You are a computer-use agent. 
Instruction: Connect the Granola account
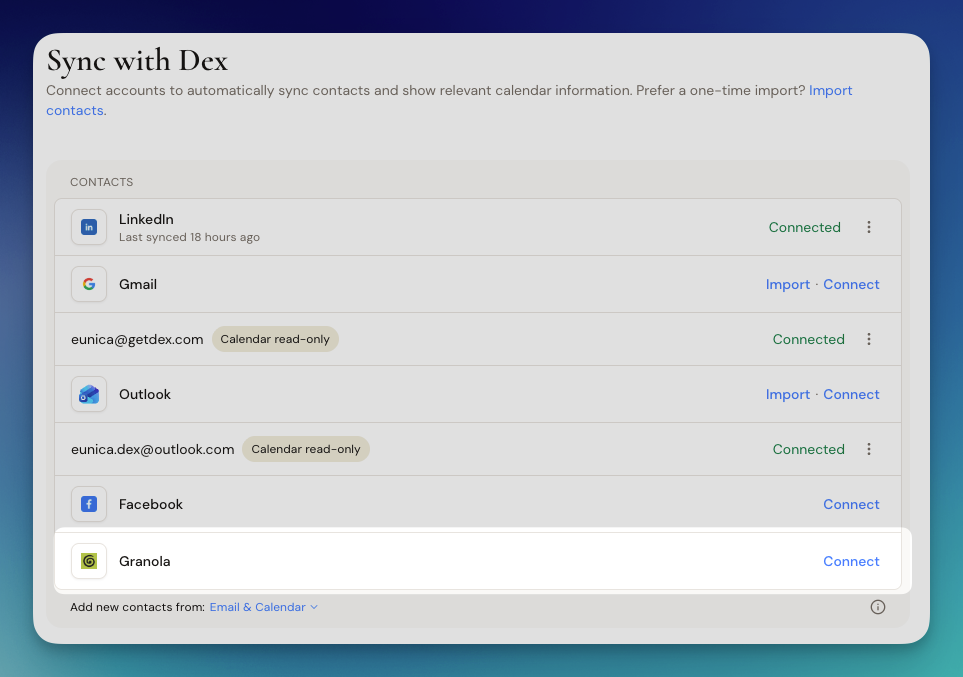851,562
